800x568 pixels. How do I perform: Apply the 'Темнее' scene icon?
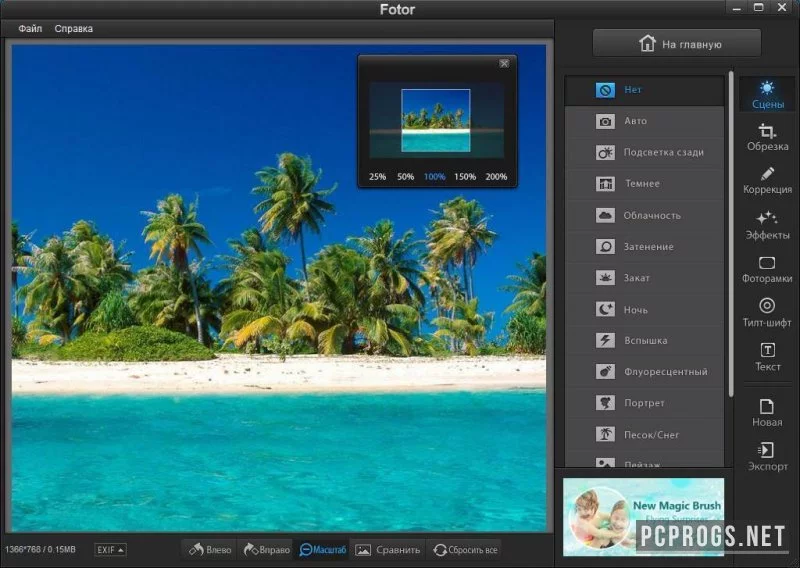(x=605, y=184)
